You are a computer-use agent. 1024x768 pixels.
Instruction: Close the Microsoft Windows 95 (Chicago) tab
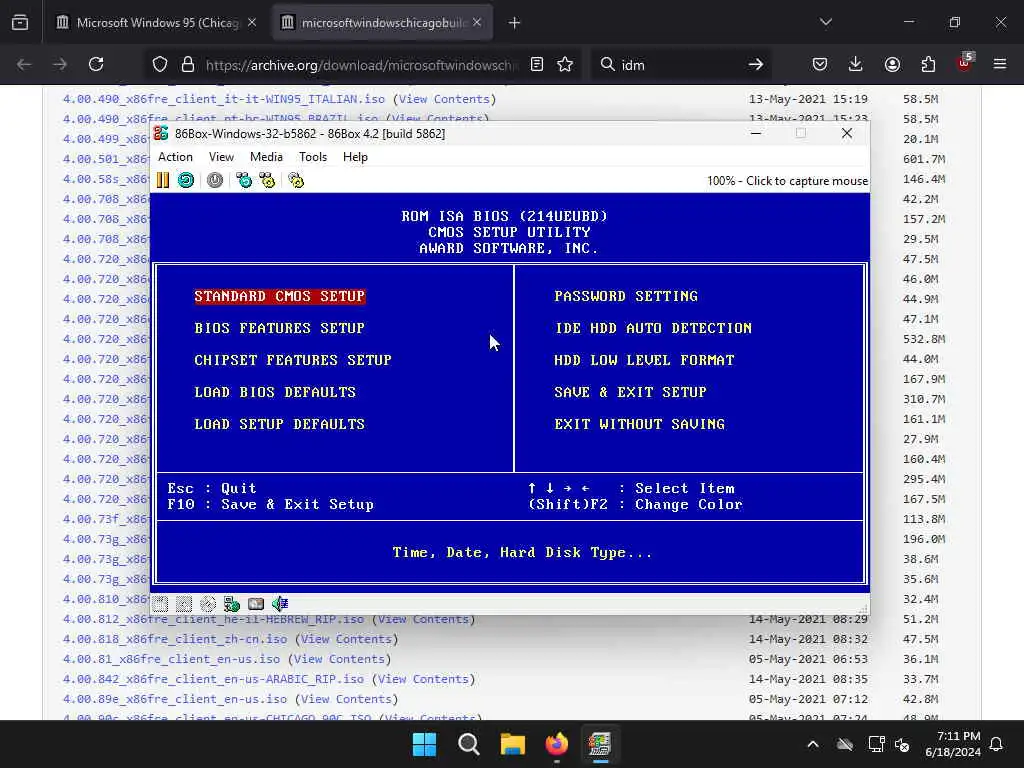click(x=252, y=23)
